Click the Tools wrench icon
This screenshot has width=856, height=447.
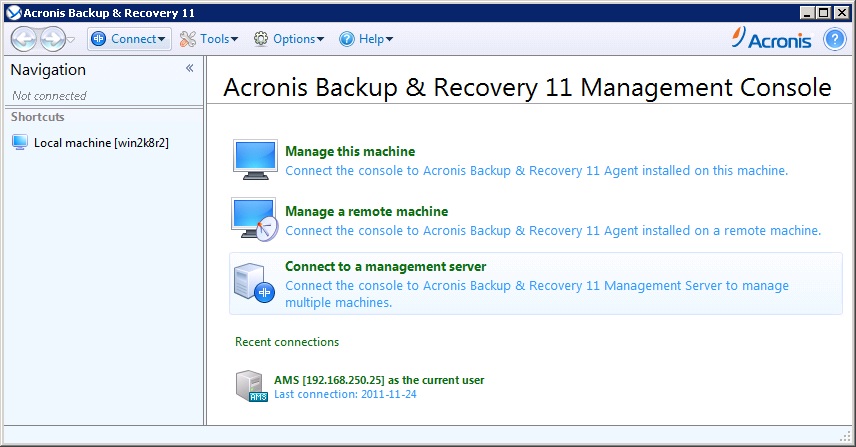[188, 39]
